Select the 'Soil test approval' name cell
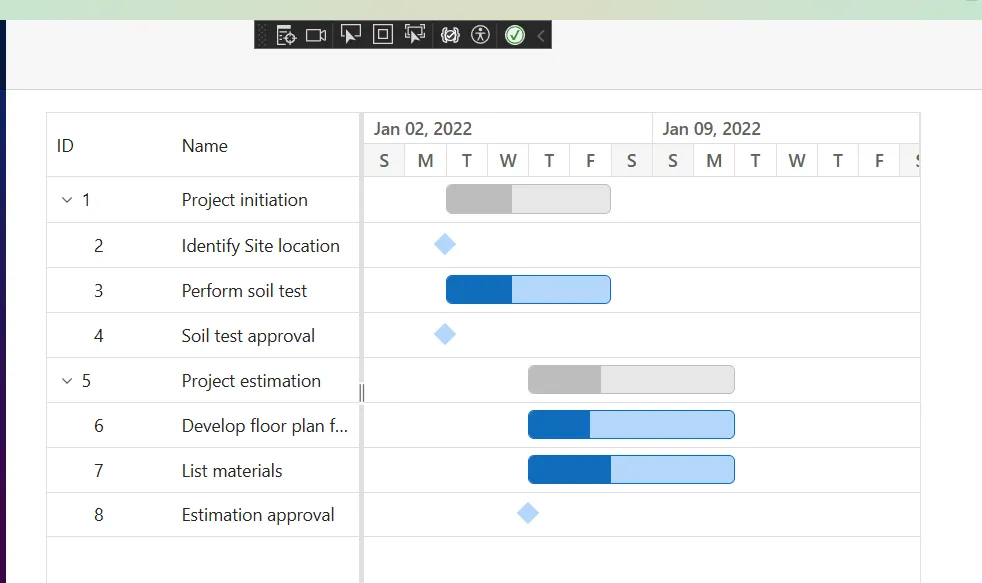Viewport: 982px width, 583px height. tap(266, 336)
